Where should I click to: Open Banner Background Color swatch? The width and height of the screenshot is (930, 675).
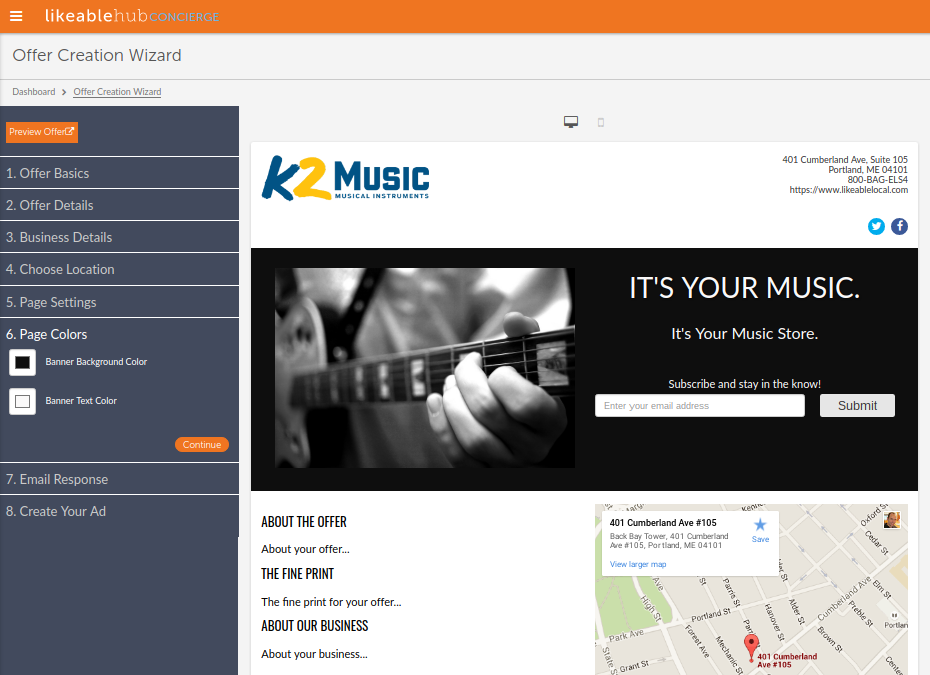tap(23, 362)
